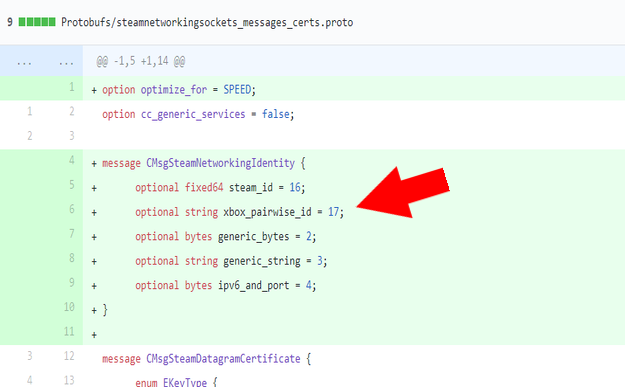
Task: Click plus marker beside CMsgSteamNetworkingIdentity message
Action: 94,164
